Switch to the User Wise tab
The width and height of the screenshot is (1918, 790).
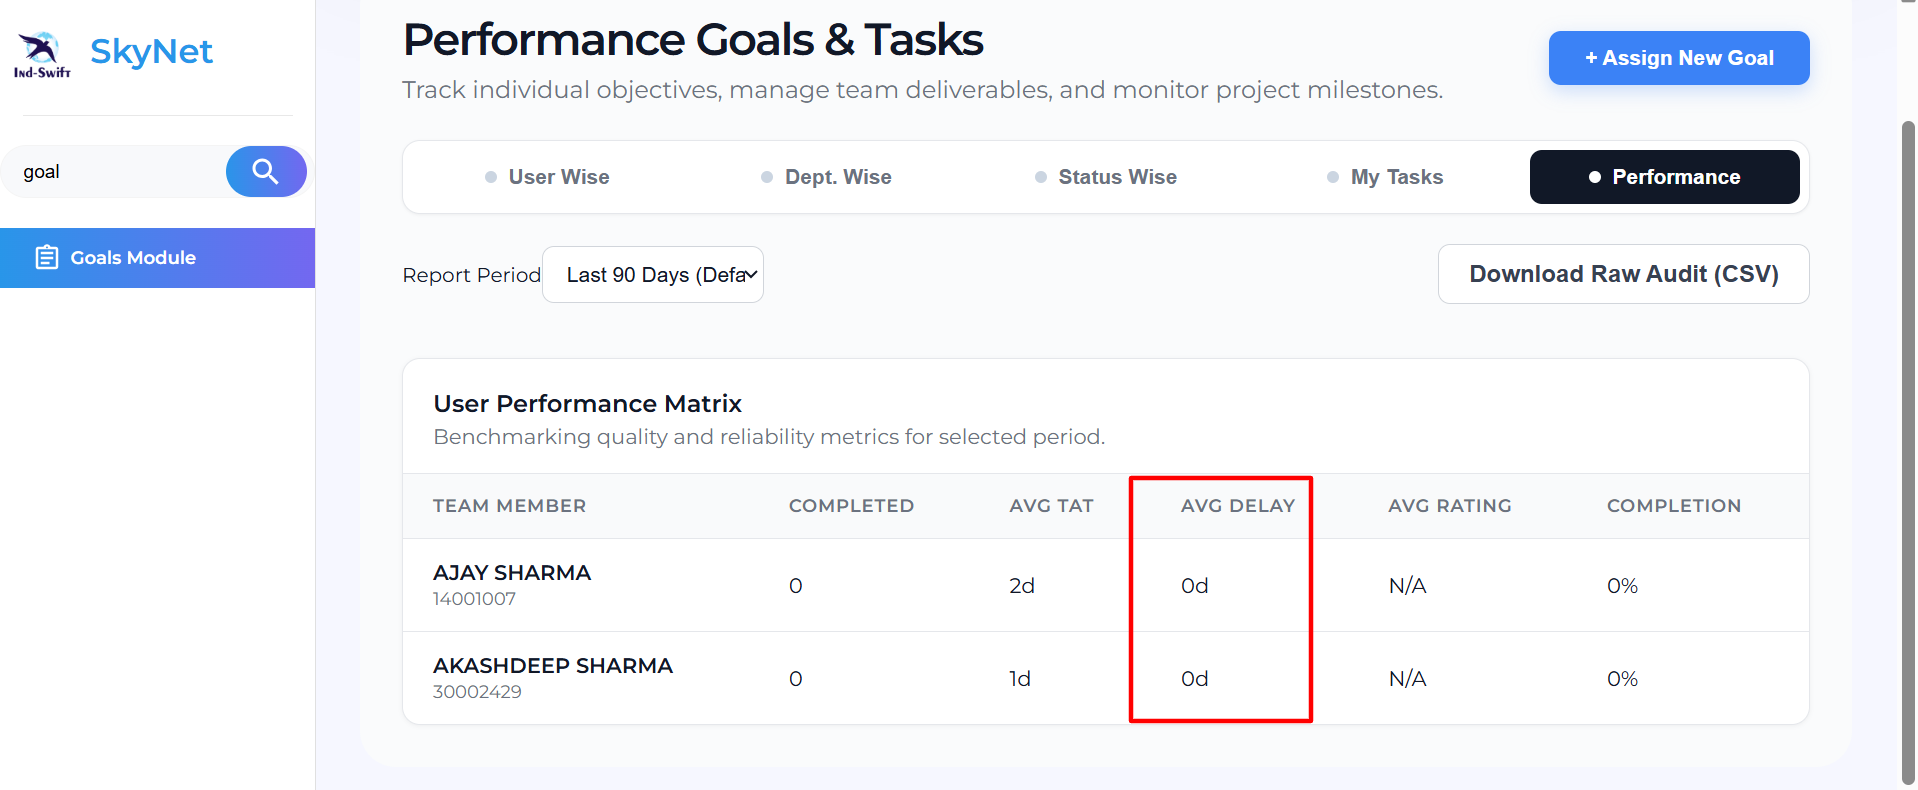[x=547, y=177]
